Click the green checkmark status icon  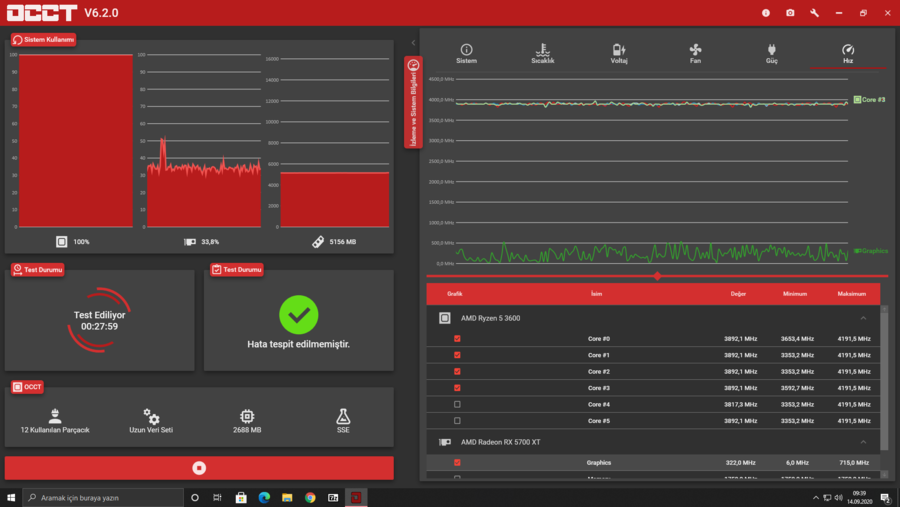point(298,315)
